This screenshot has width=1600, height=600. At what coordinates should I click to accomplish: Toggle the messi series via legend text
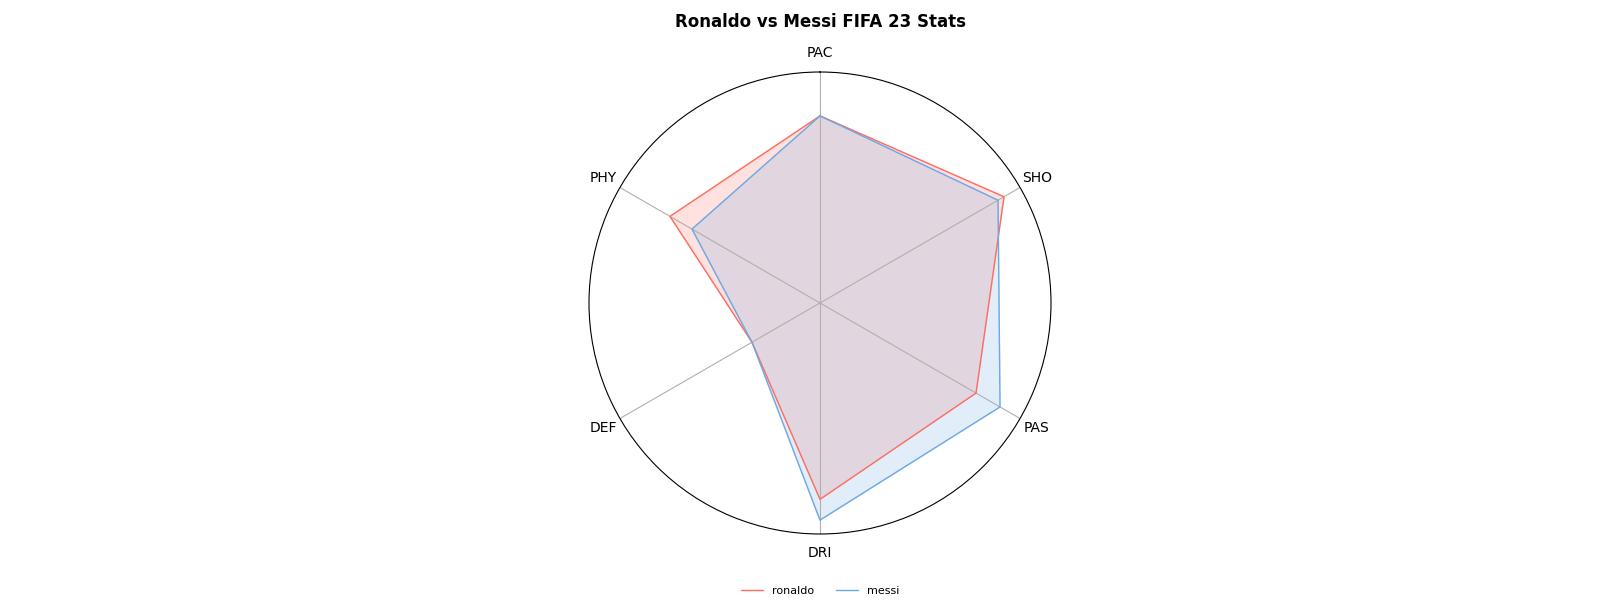883,591
